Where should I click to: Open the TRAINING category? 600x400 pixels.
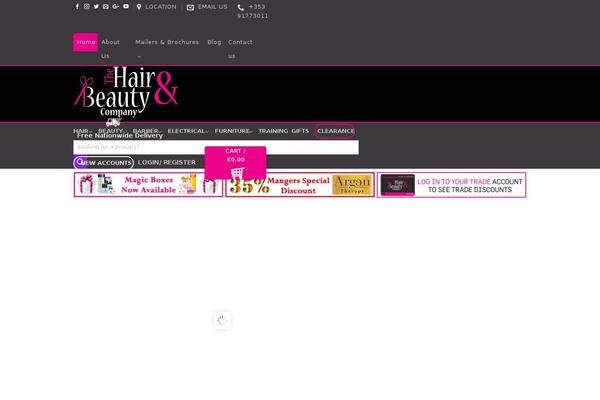273,131
